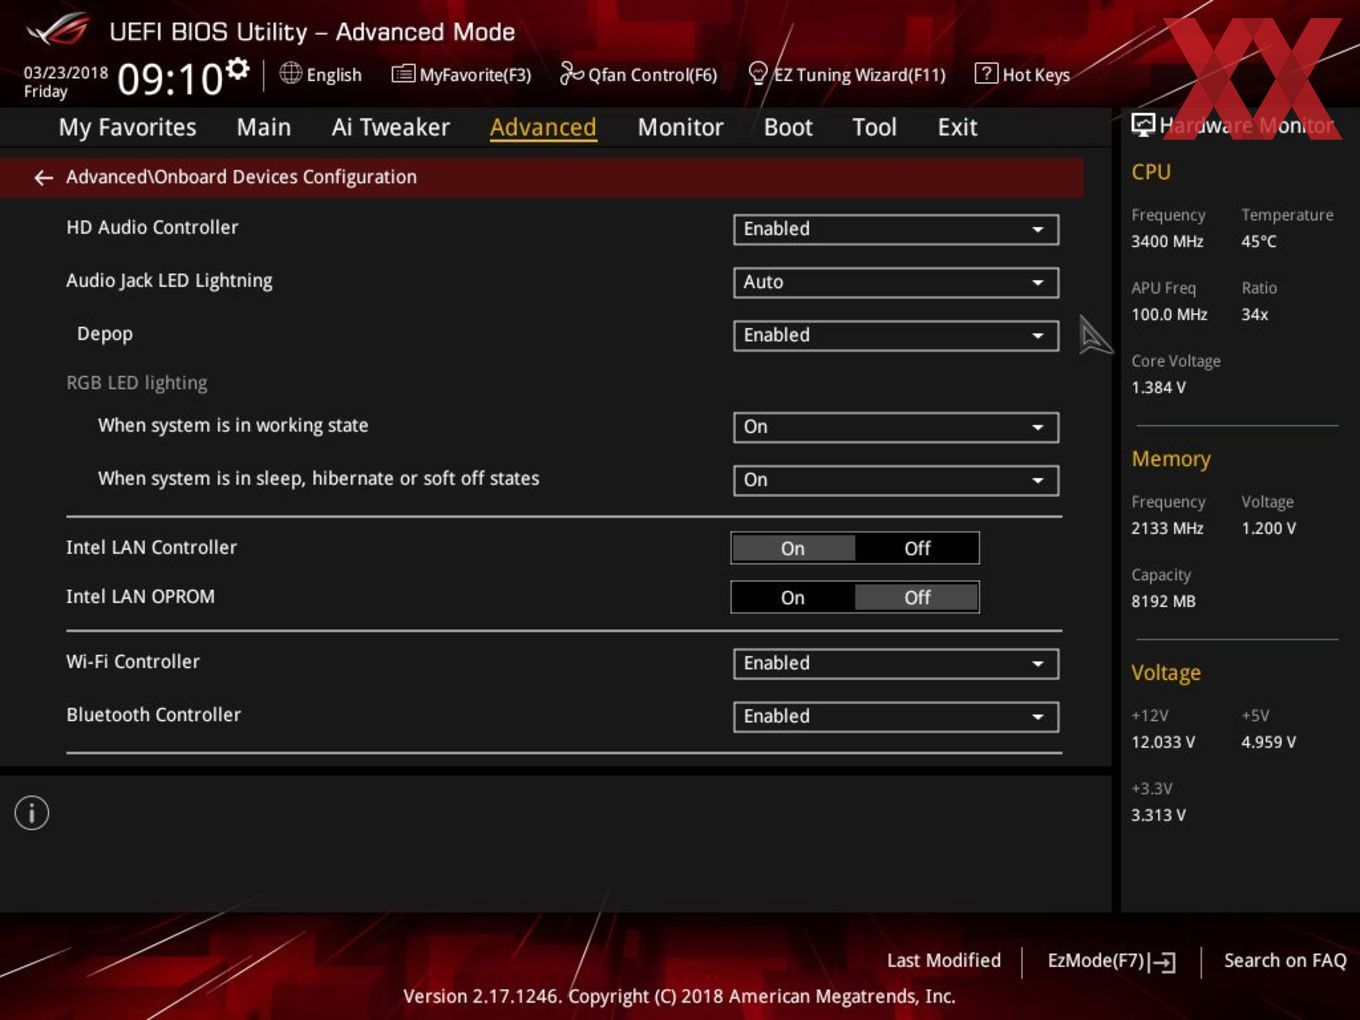Click the back arrow in the breadcrumb bar
This screenshot has height=1020, width=1360.
(x=43, y=178)
